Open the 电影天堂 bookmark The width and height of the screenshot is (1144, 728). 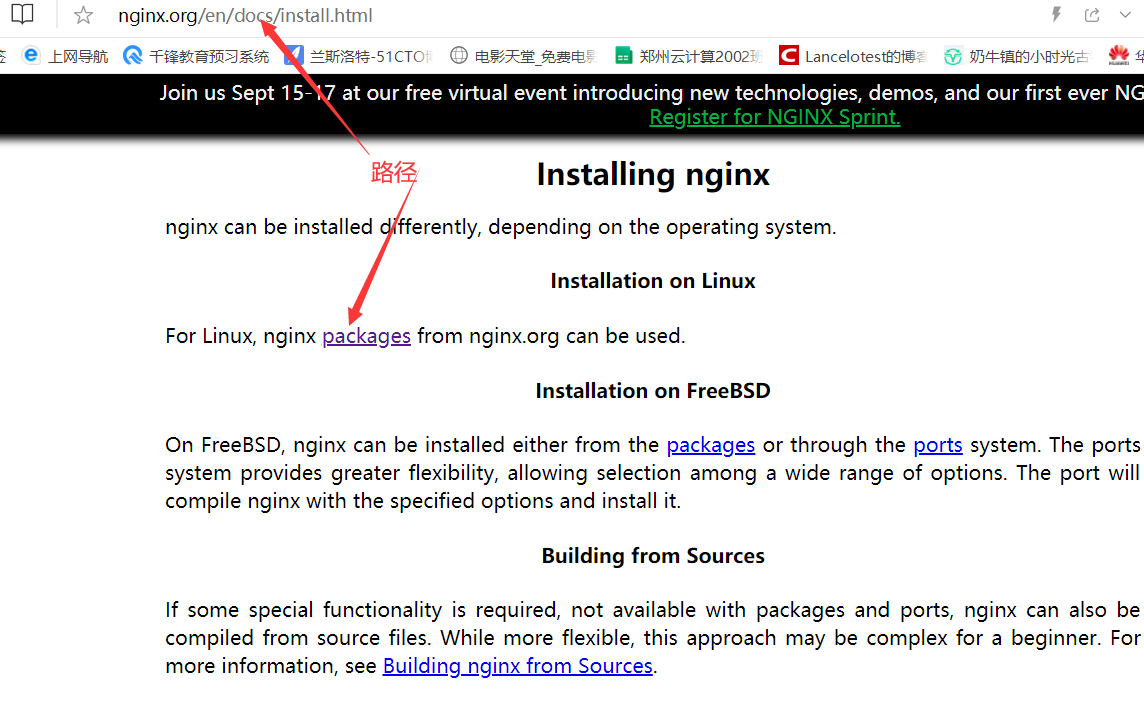coord(524,56)
